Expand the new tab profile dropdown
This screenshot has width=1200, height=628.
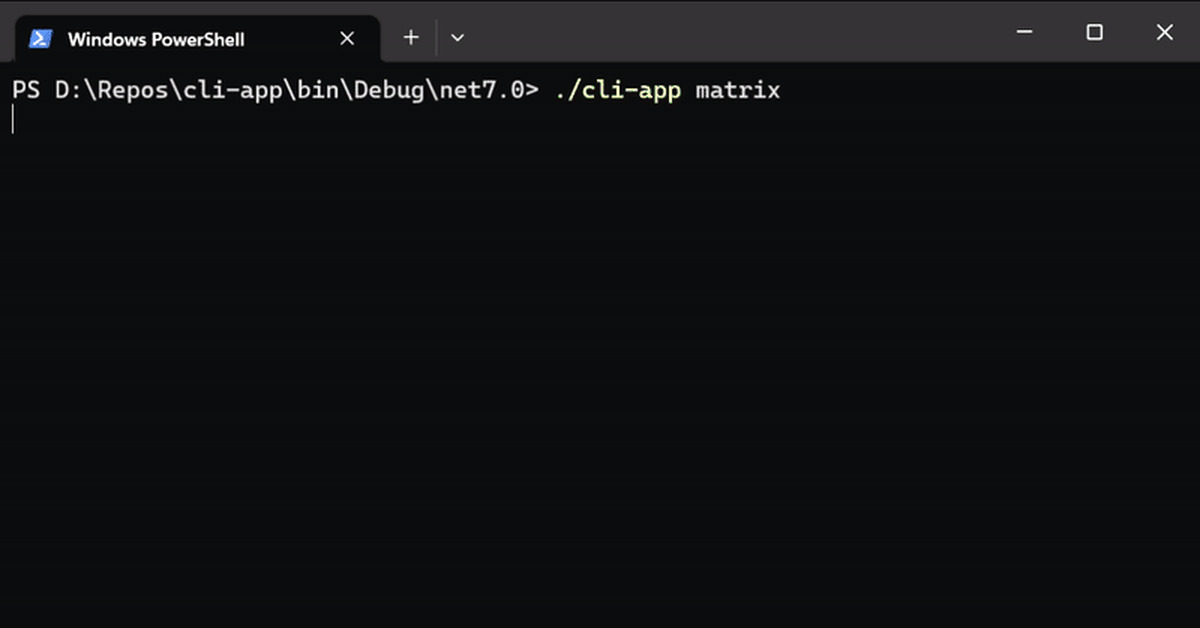(x=457, y=38)
